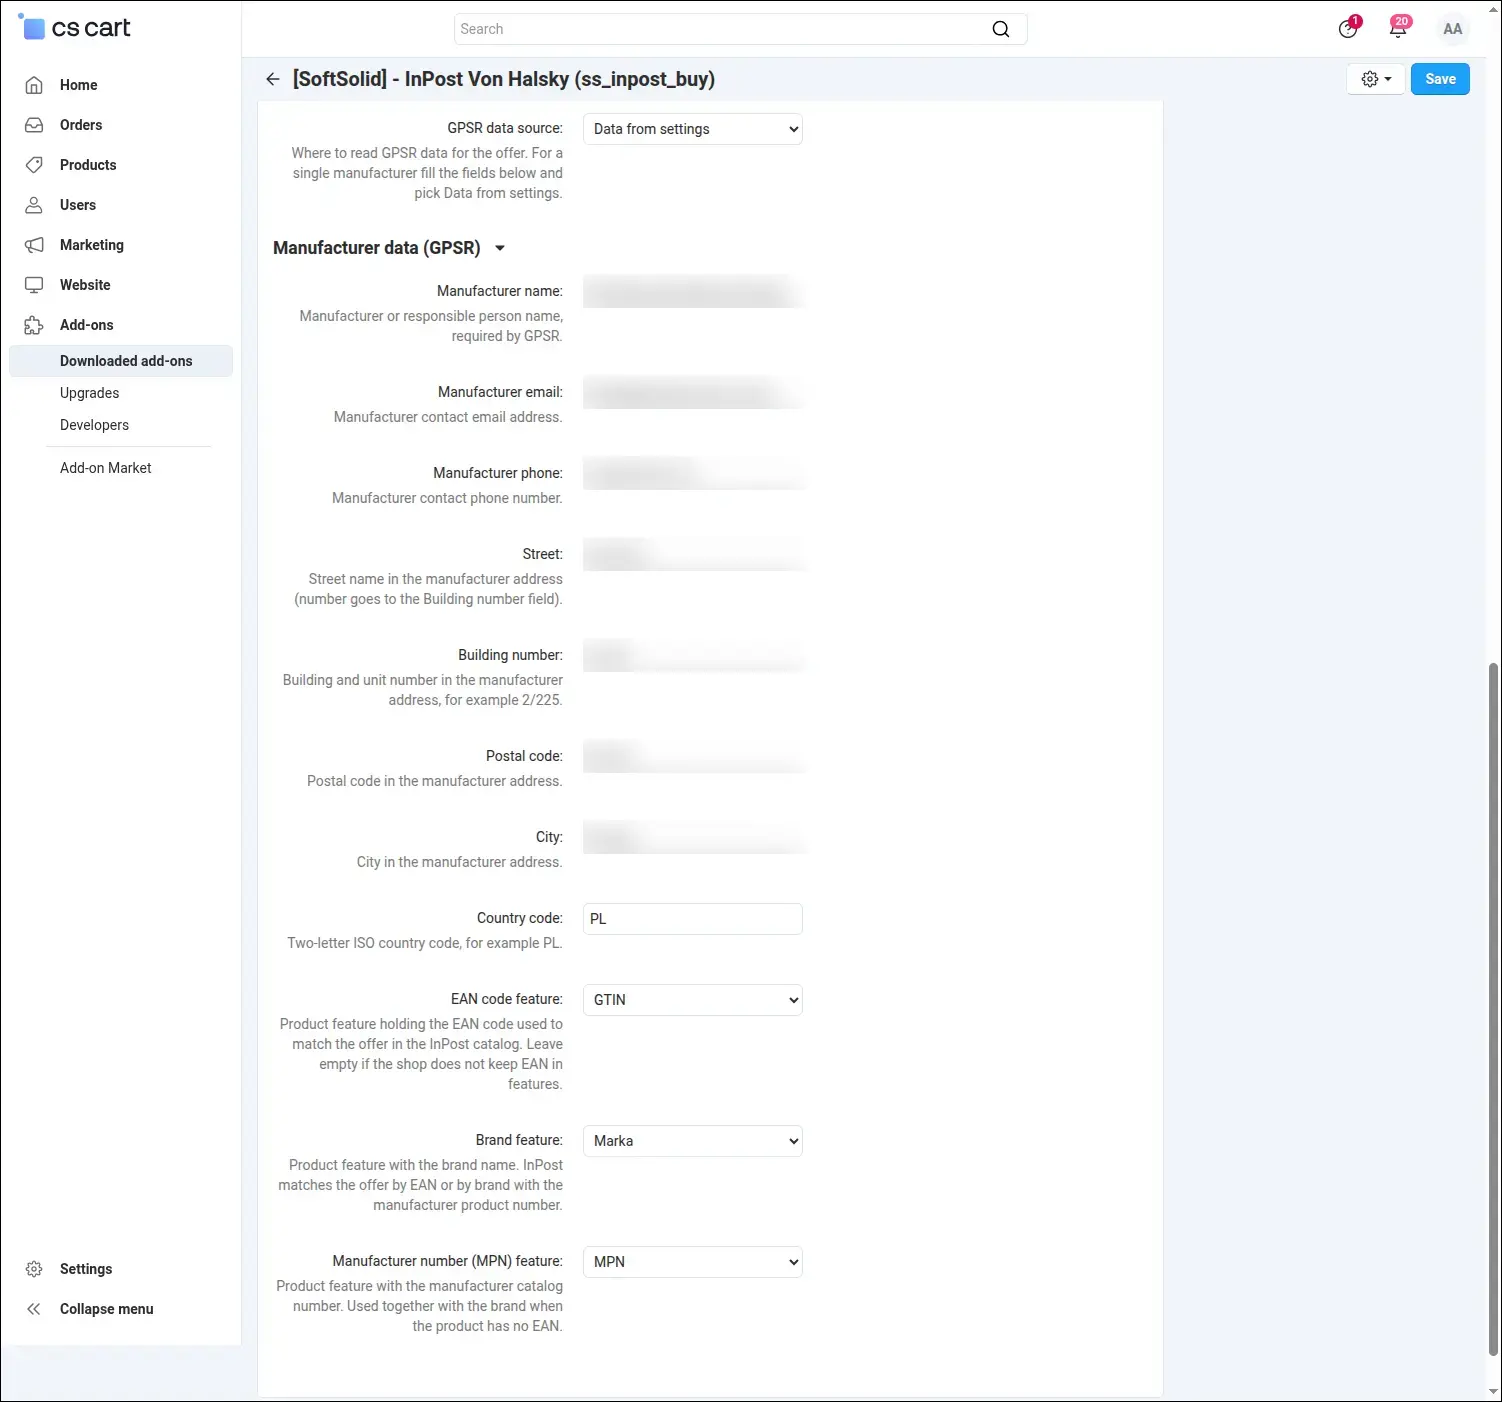
Task: Click the Home icon in sidebar
Action: point(34,85)
